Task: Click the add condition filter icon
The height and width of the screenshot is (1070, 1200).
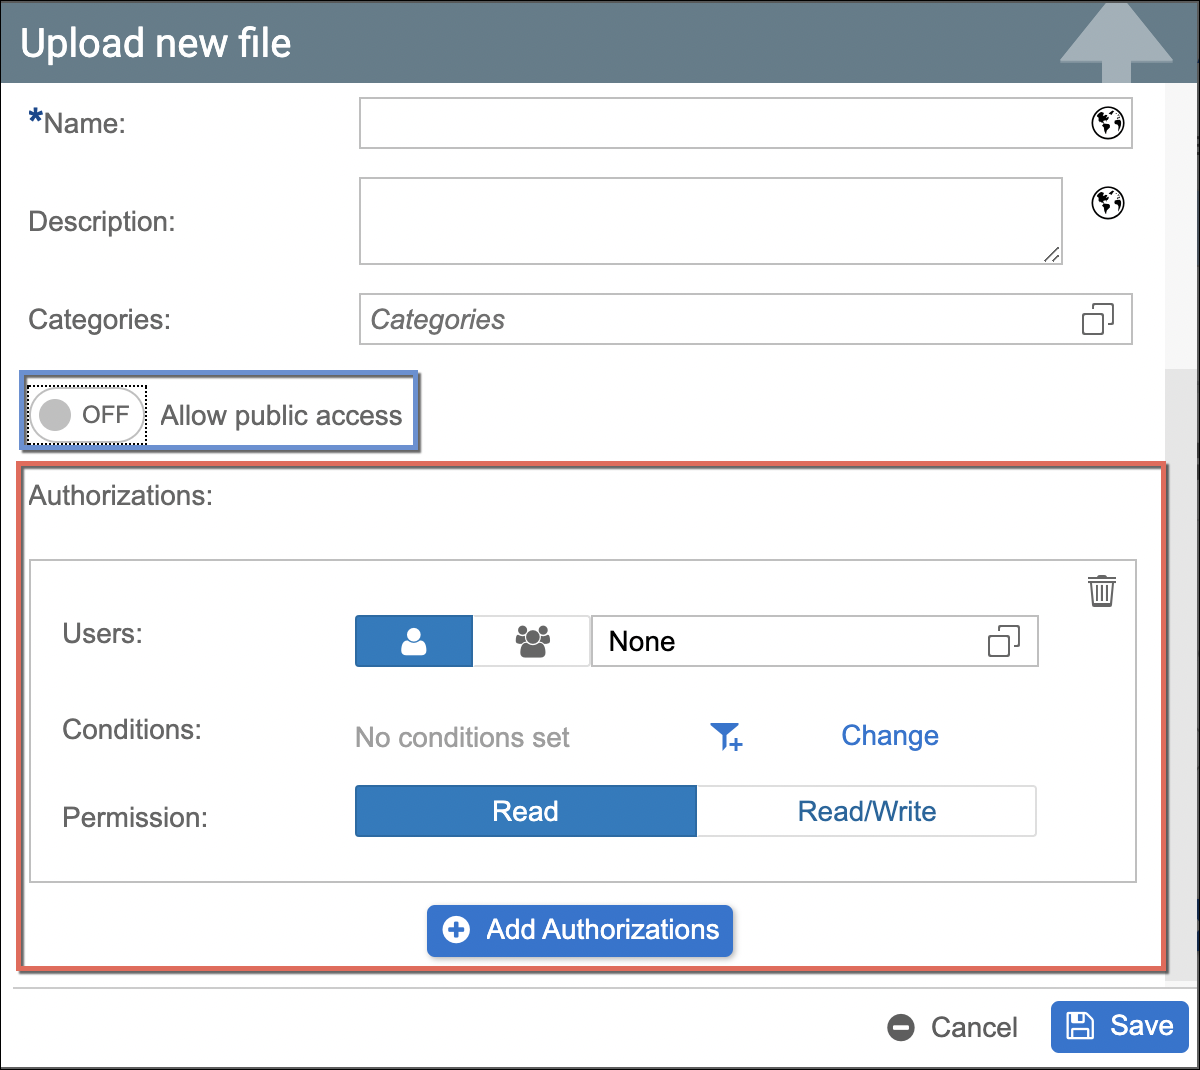Action: pyautogui.click(x=726, y=737)
